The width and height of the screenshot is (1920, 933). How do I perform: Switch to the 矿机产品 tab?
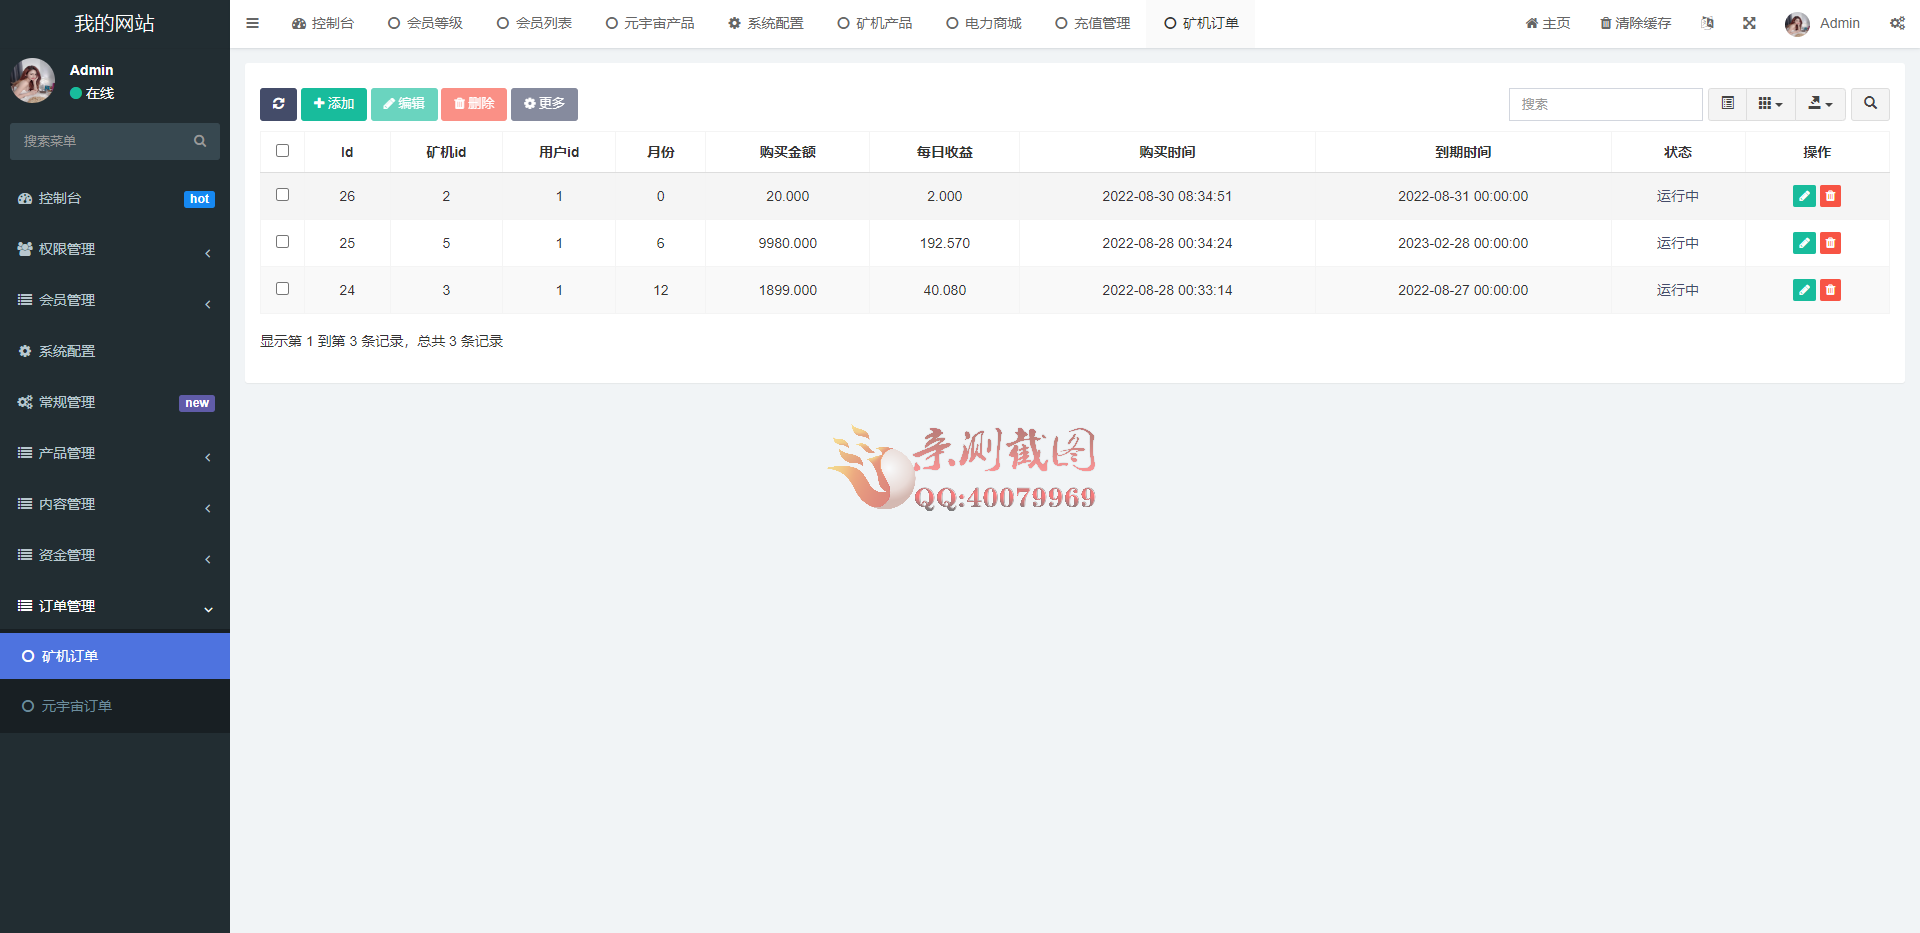(x=874, y=22)
